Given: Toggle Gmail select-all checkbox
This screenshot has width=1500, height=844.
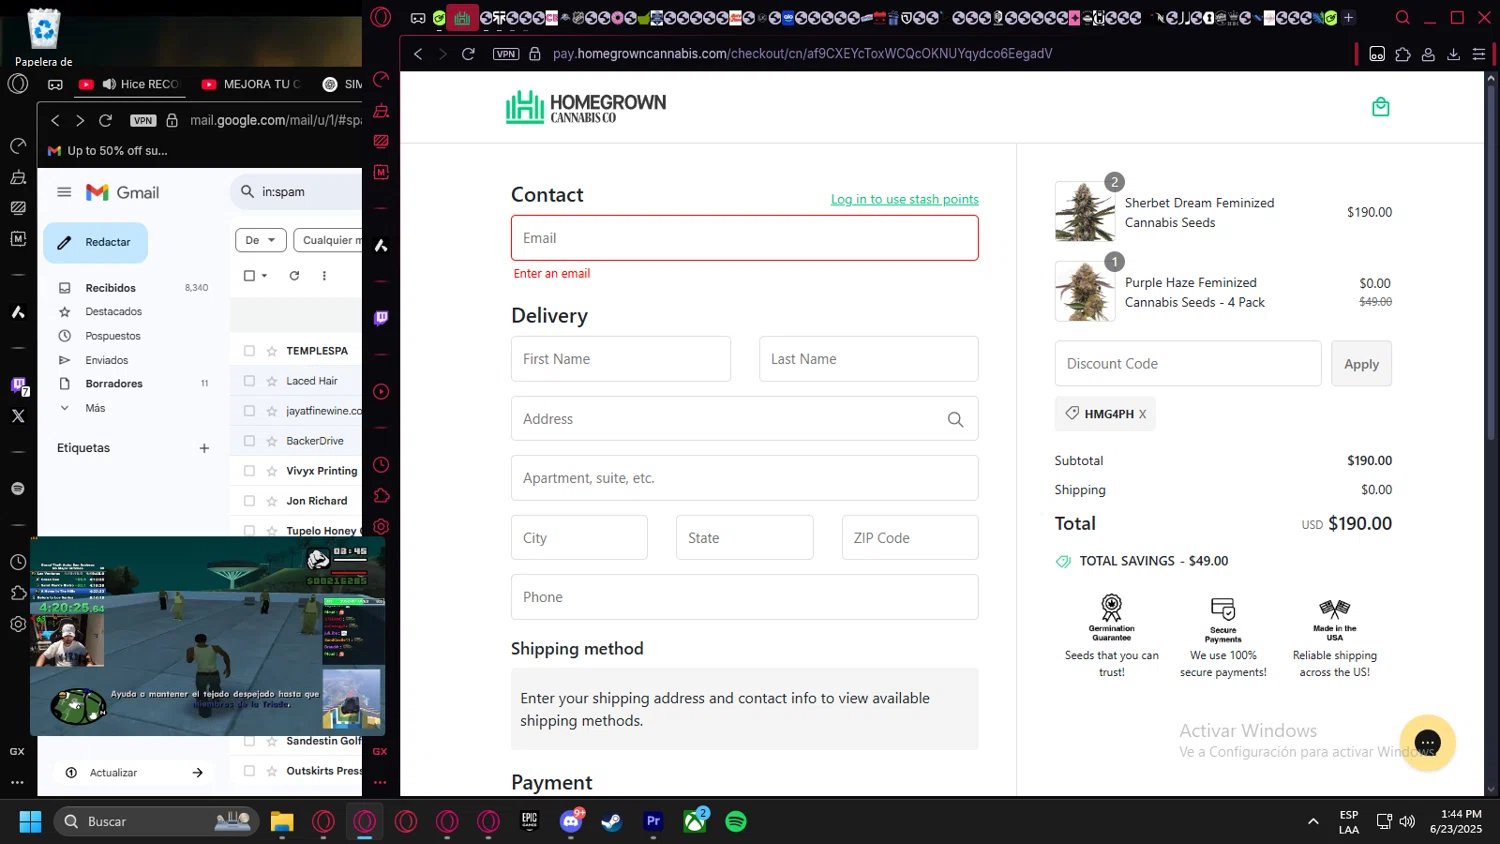Looking at the screenshot, I should [250, 276].
